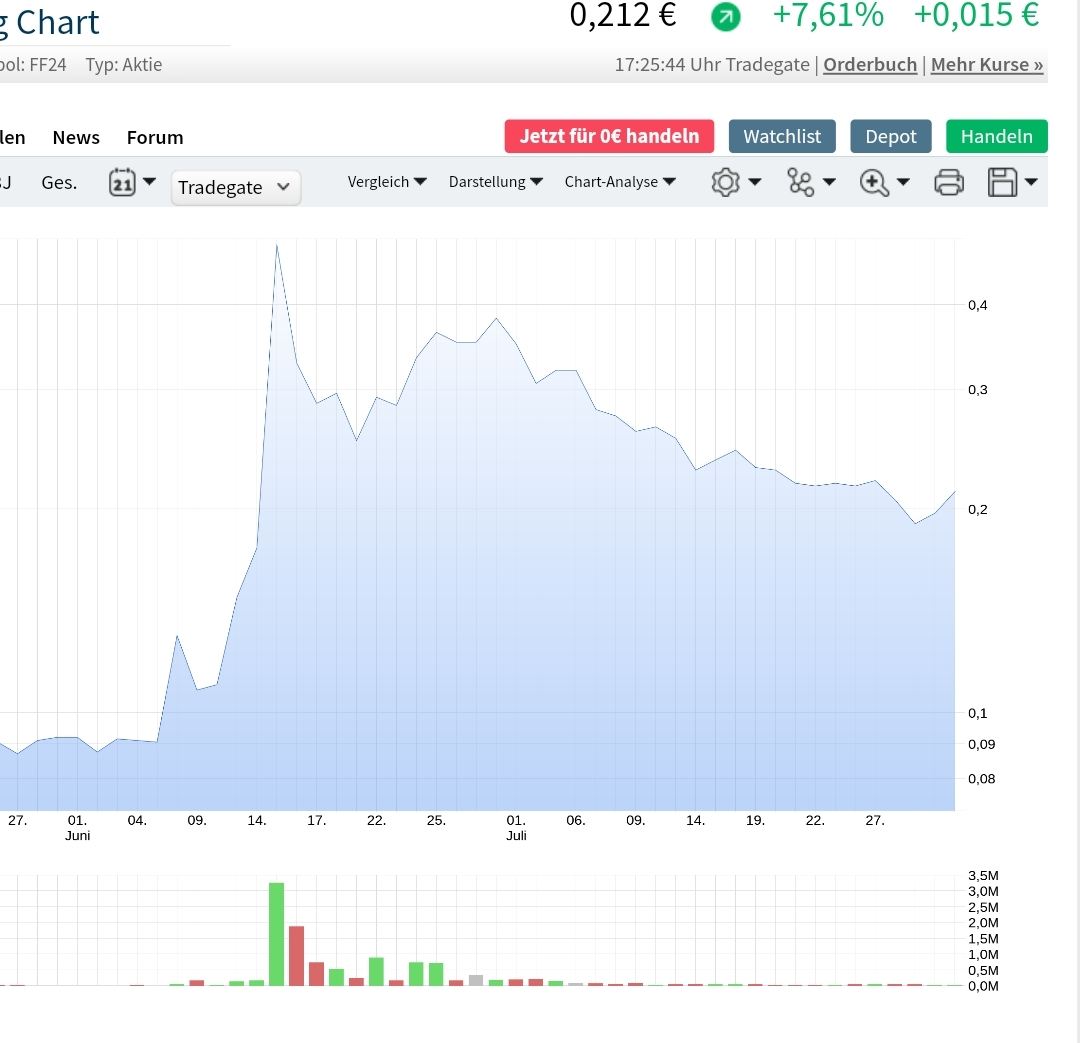Open the Forum section

tap(155, 137)
